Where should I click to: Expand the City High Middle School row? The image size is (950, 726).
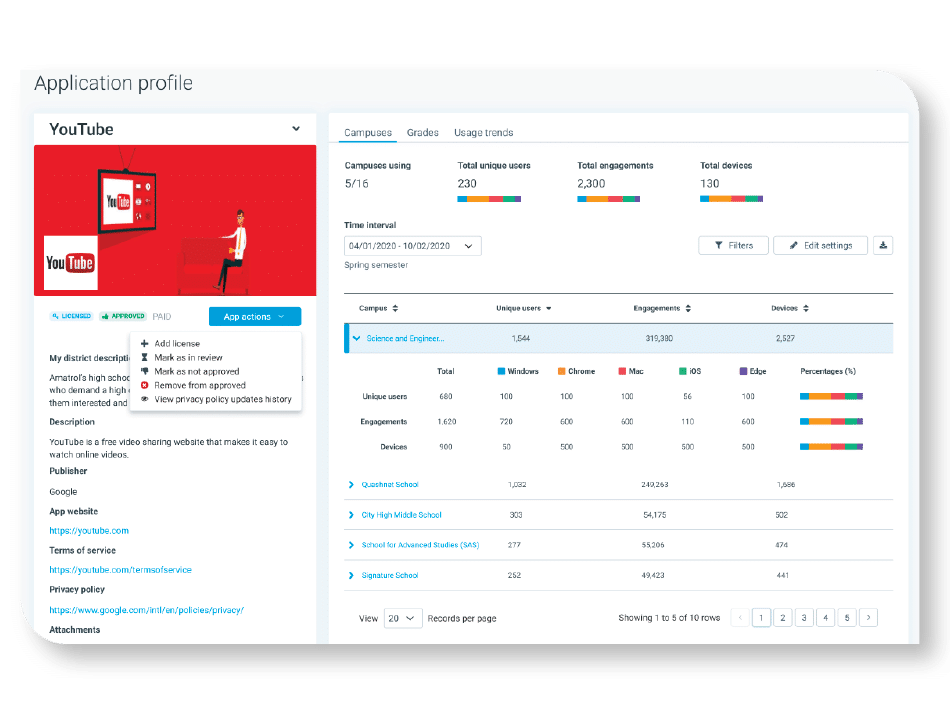click(351, 515)
